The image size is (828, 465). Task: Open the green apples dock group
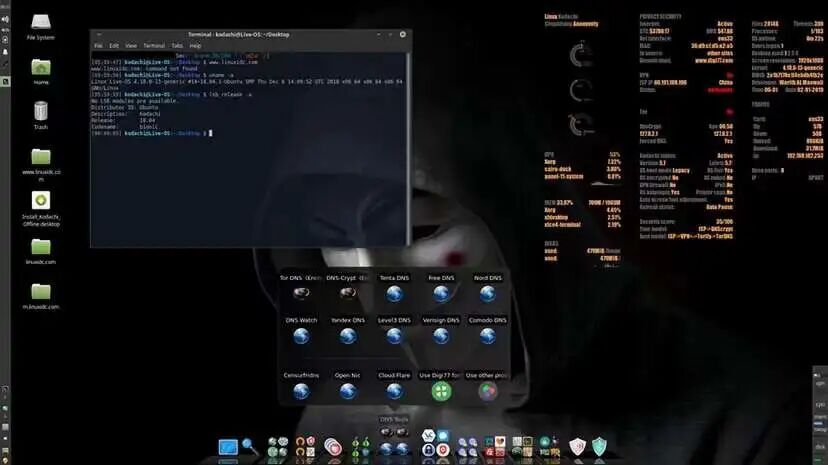pyautogui.click(x=361, y=447)
